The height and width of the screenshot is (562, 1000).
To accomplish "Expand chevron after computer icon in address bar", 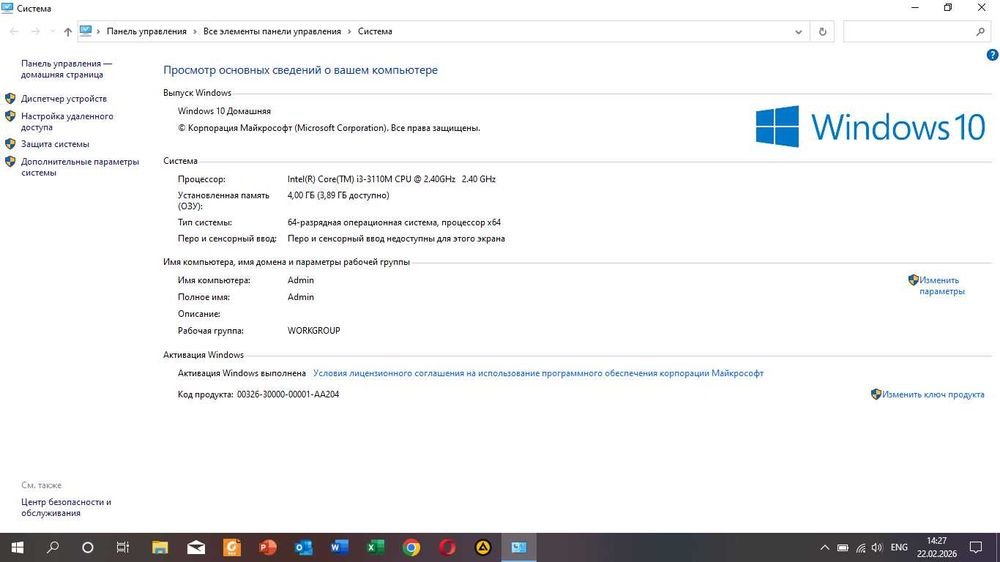I will [x=98, y=31].
